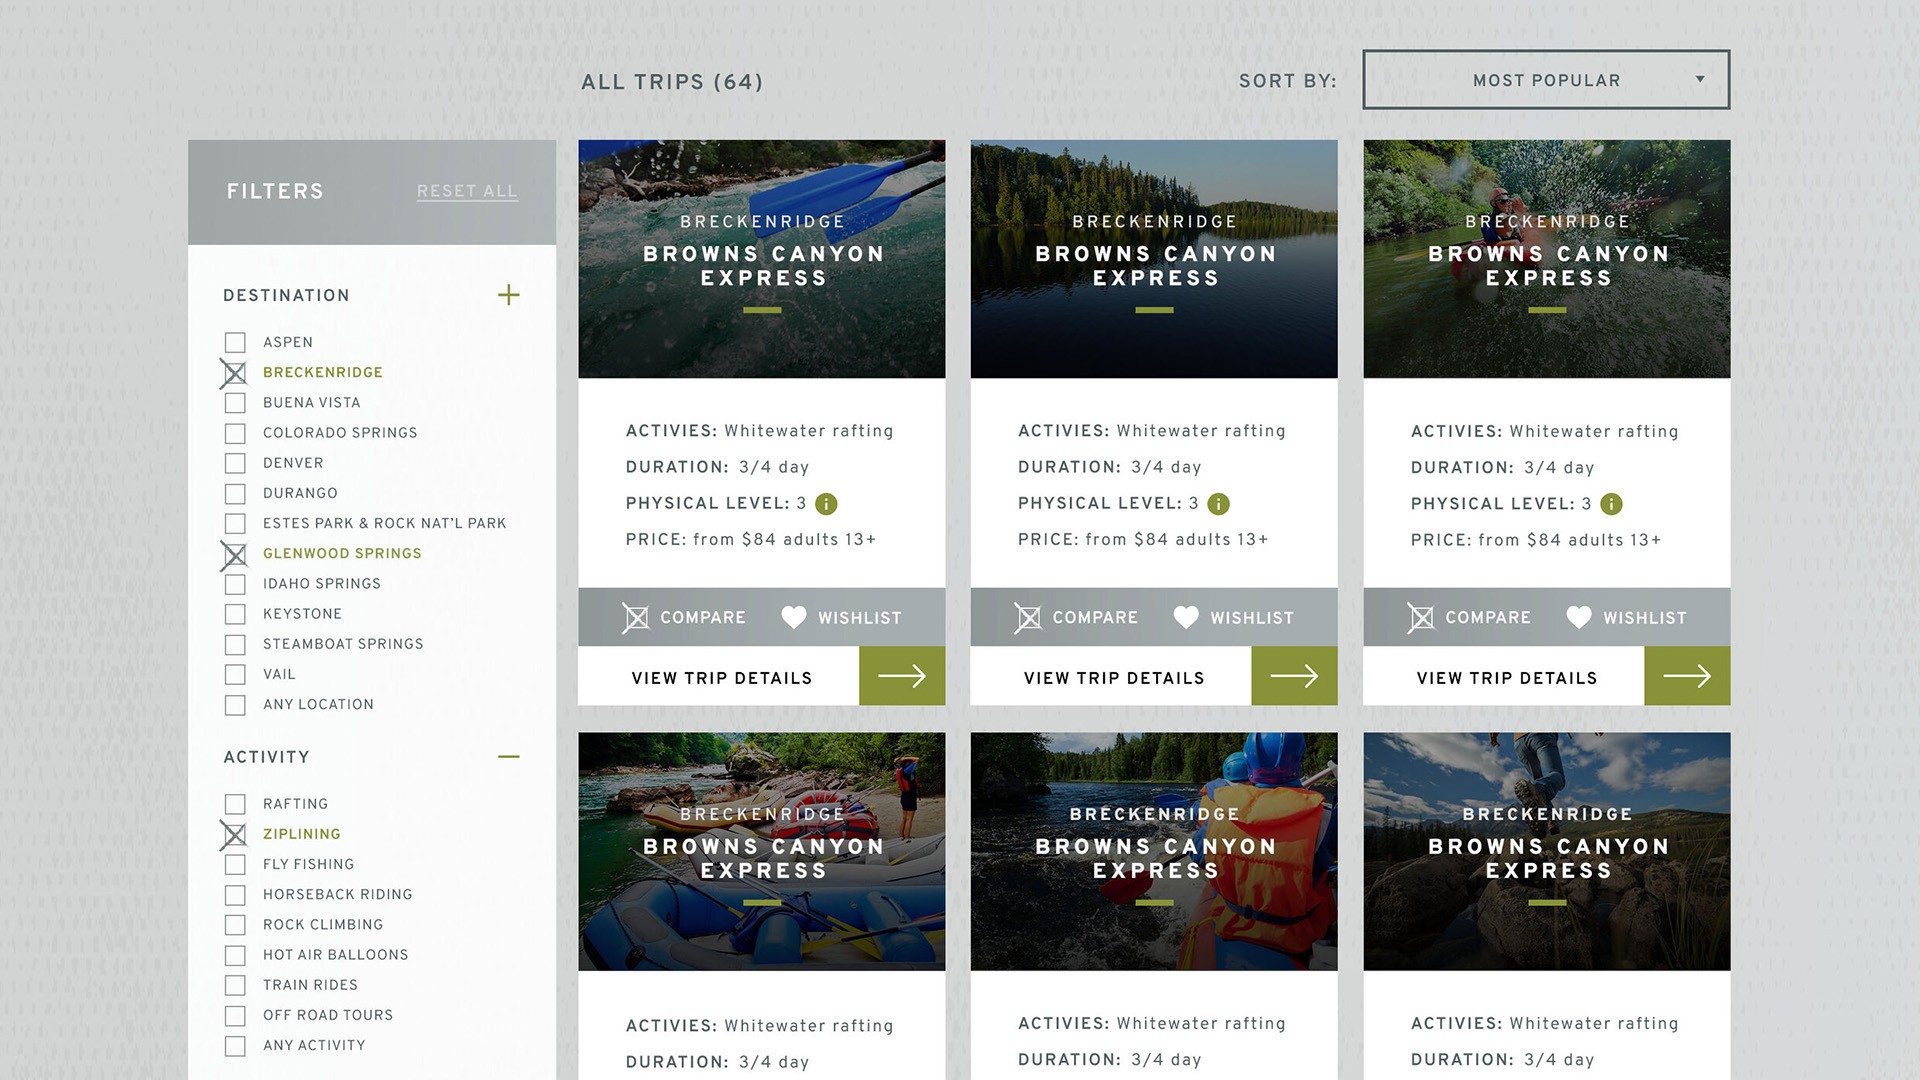Tick the Buena Vista checkbox
This screenshot has height=1080, width=1920.
(235, 403)
